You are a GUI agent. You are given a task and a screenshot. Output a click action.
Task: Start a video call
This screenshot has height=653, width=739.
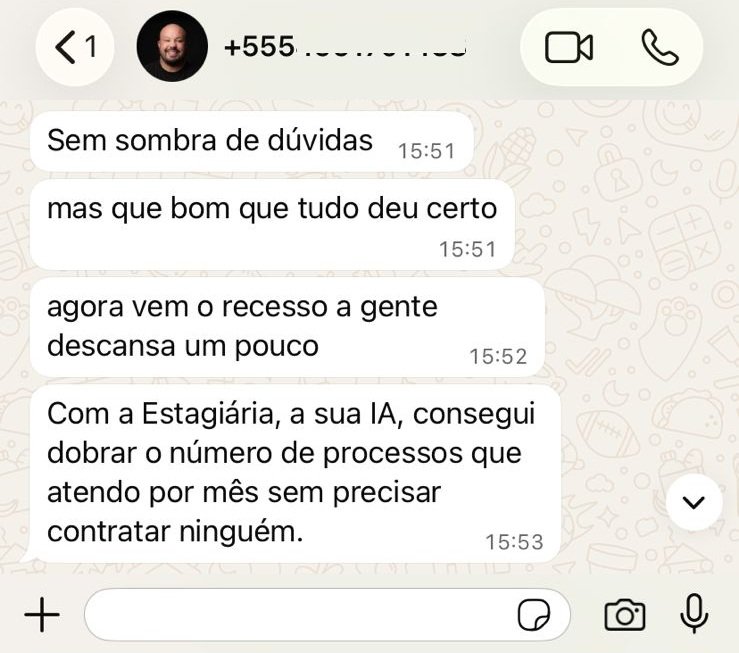coord(568,47)
